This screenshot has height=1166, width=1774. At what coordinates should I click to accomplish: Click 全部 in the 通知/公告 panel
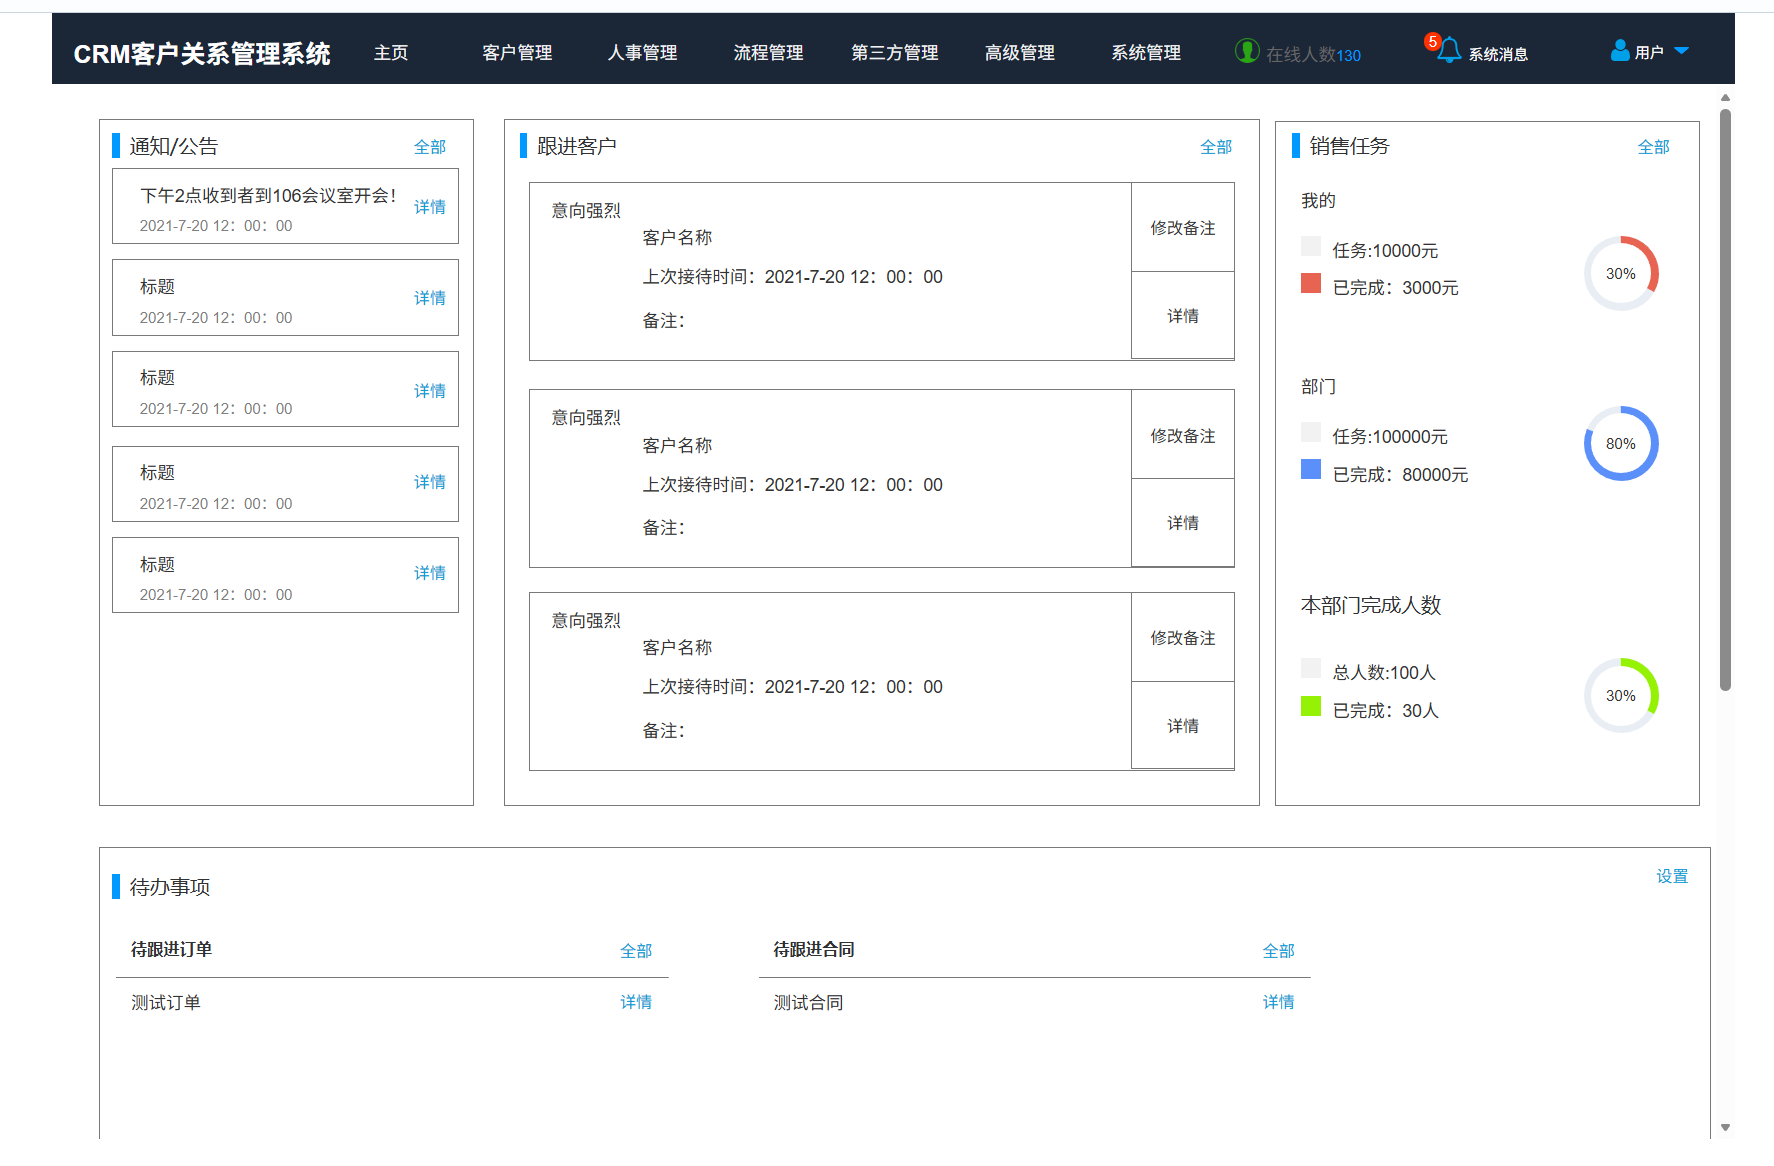pyautogui.click(x=430, y=146)
